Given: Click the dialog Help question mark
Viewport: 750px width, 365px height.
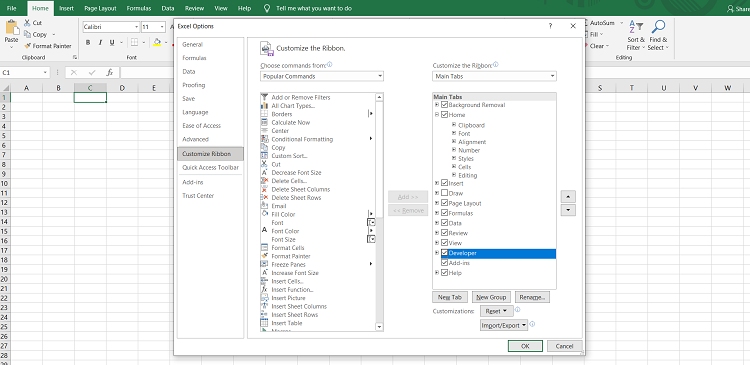Looking at the screenshot, I should (551, 26).
